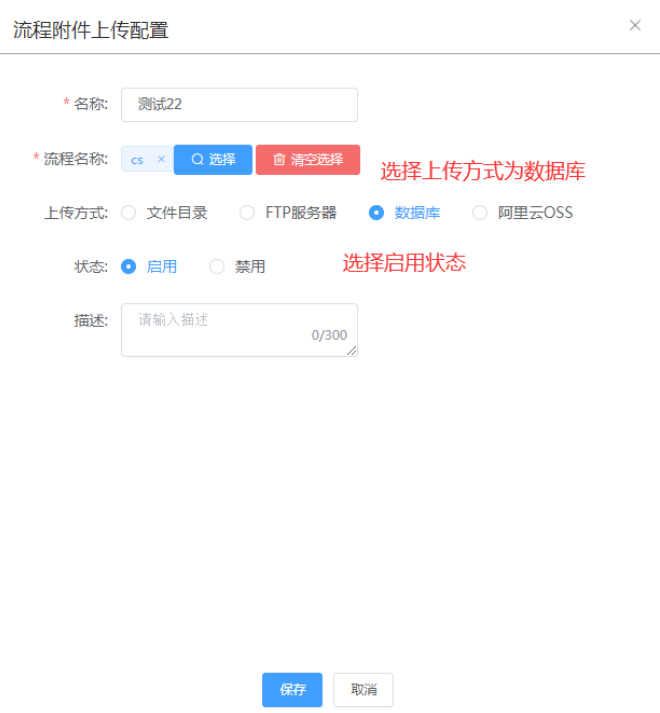Click the 取消 button
This screenshot has height=713, width=660.
[x=363, y=690]
